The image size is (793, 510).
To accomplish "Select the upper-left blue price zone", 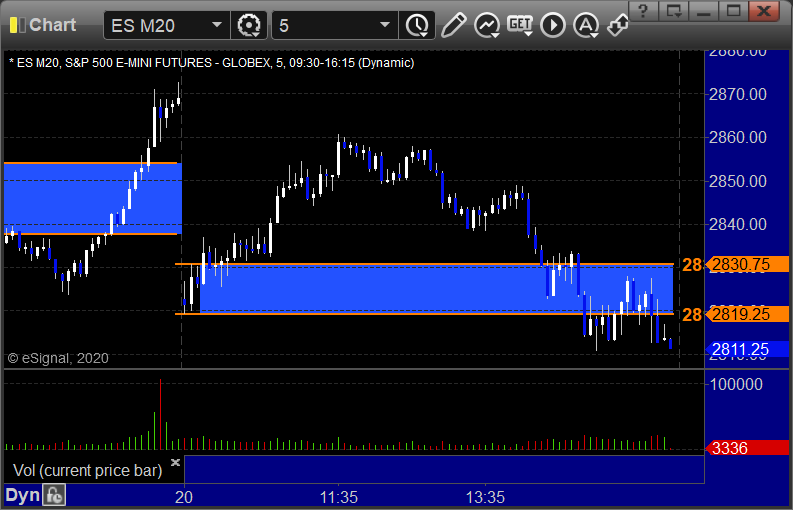I will [93, 198].
